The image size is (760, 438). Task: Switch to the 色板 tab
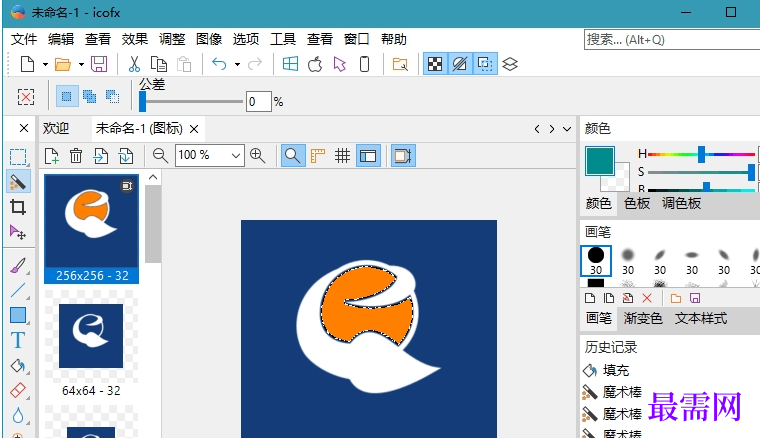(x=637, y=203)
